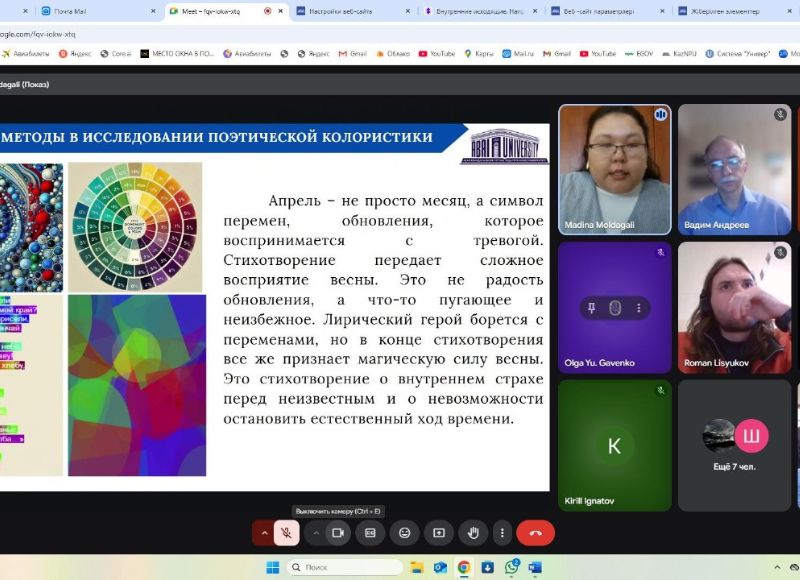Show the 7 more participants tile
The width and height of the screenshot is (800, 580).
734,444
